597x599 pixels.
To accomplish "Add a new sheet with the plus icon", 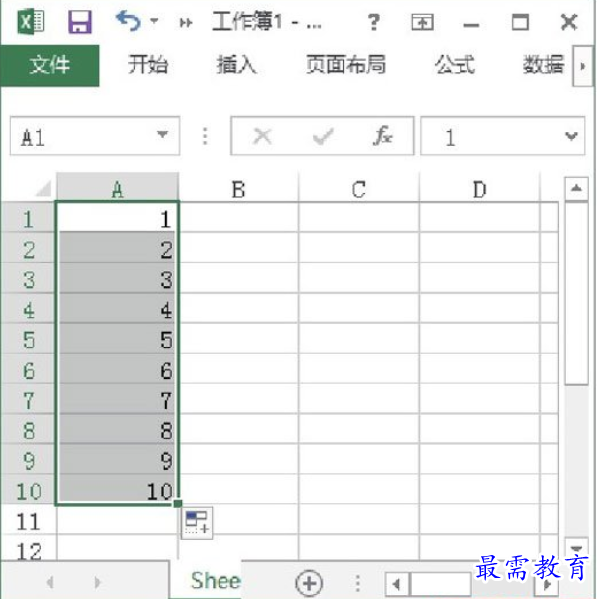I will click(309, 583).
